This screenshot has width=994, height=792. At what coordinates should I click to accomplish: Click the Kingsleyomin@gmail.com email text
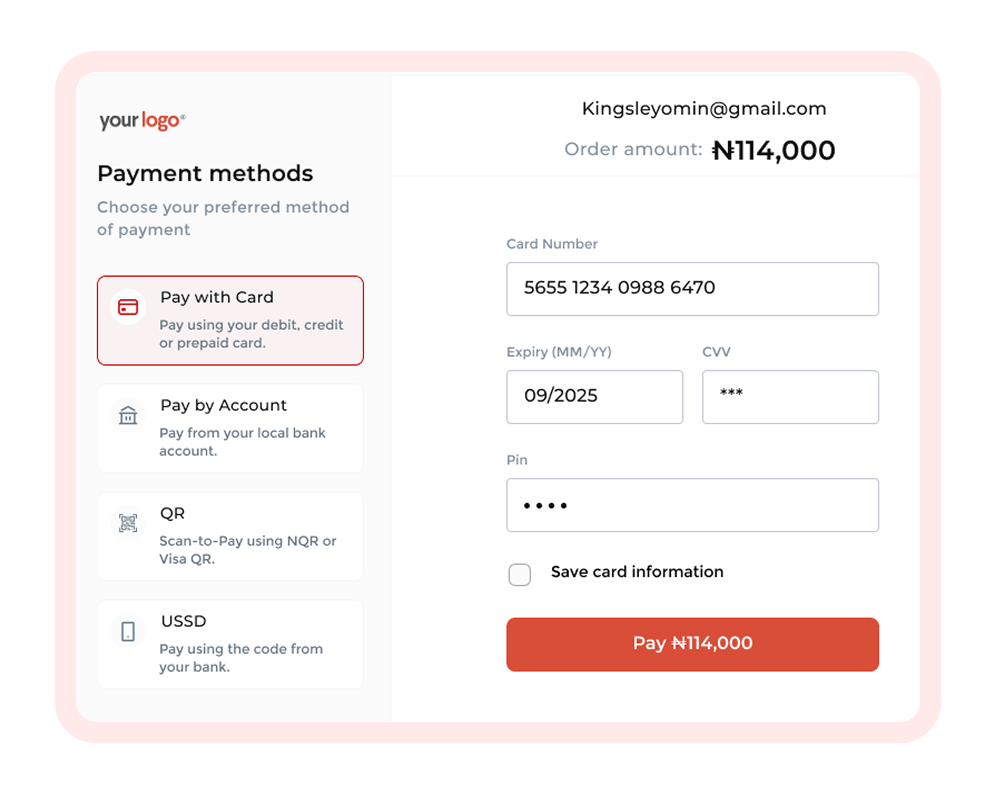[x=704, y=109]
